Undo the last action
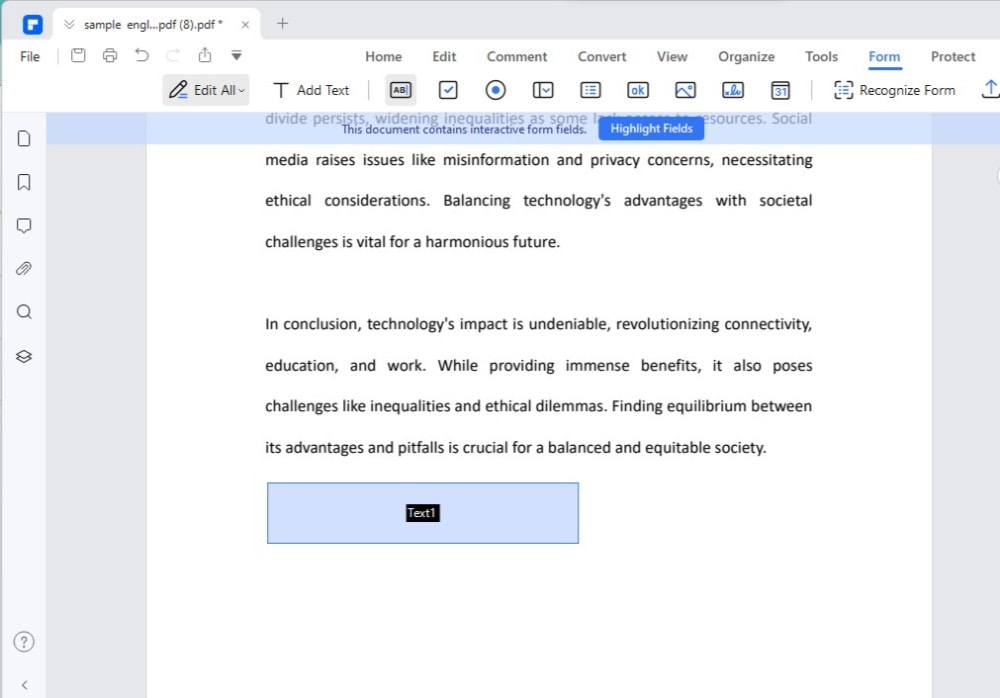Screen dimensions: 1000x698 (142, 56)
